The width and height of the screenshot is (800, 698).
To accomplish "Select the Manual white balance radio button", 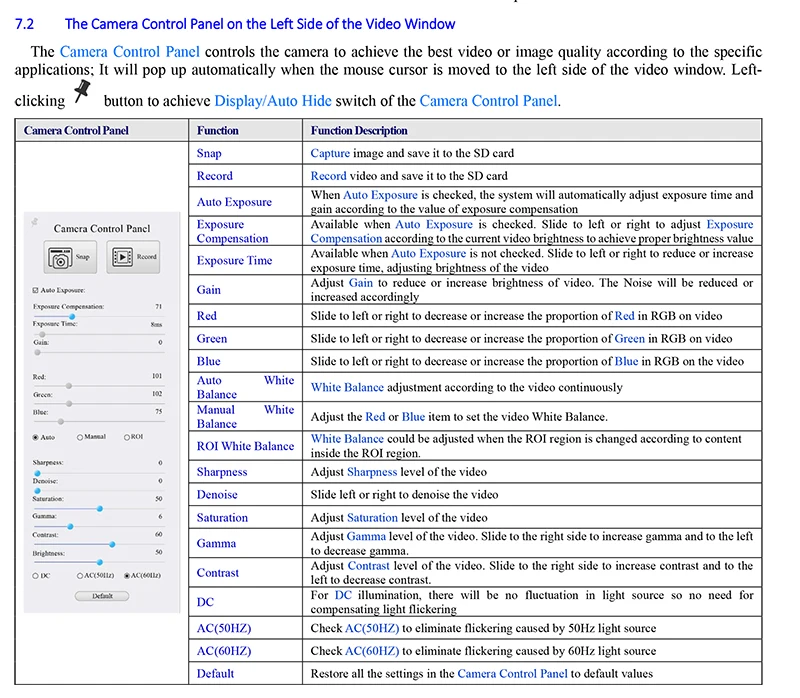I will 79,437.
